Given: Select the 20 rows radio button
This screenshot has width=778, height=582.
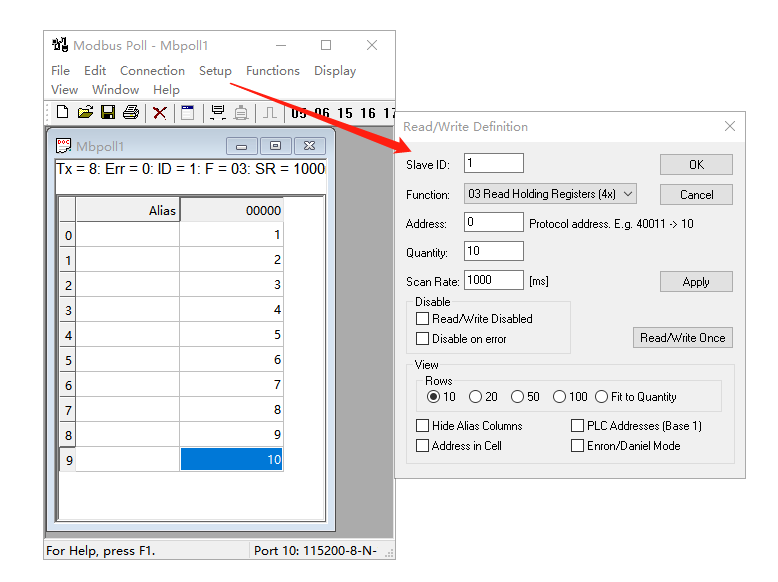Looking at the screenshot, I should pyautogui.click(x=476, y=397).
